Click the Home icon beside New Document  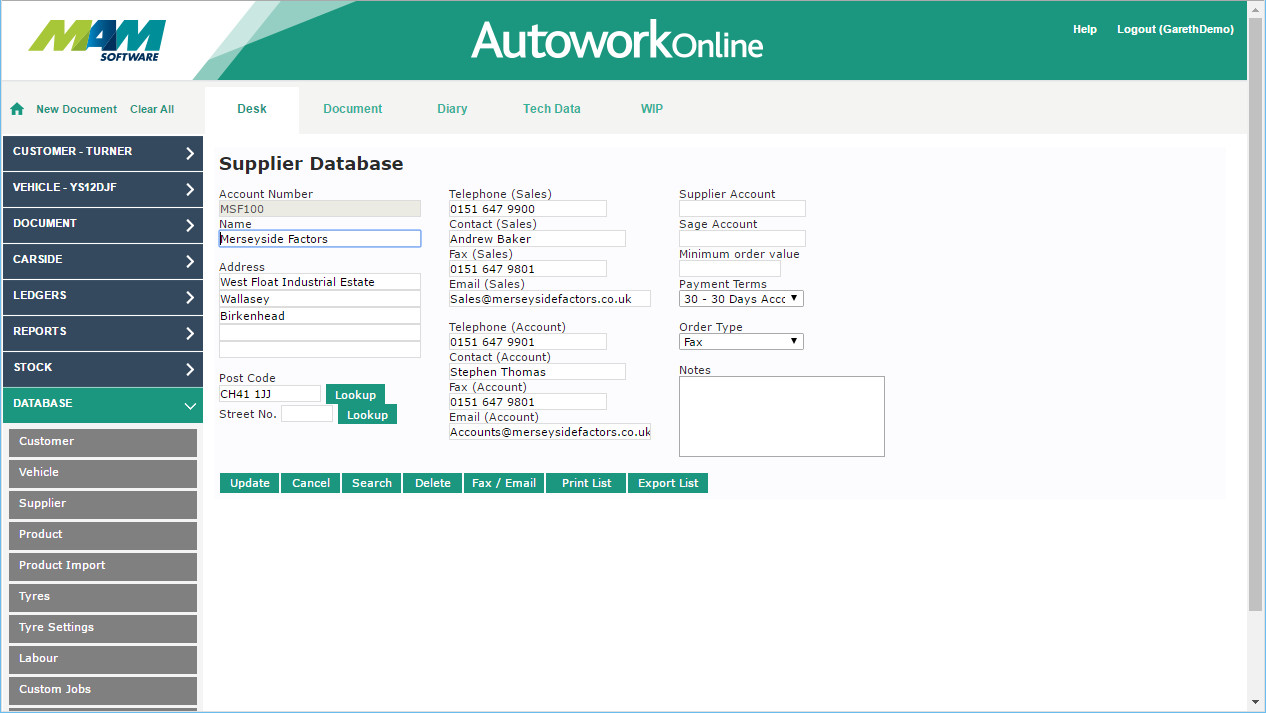(x=17, y=109)
